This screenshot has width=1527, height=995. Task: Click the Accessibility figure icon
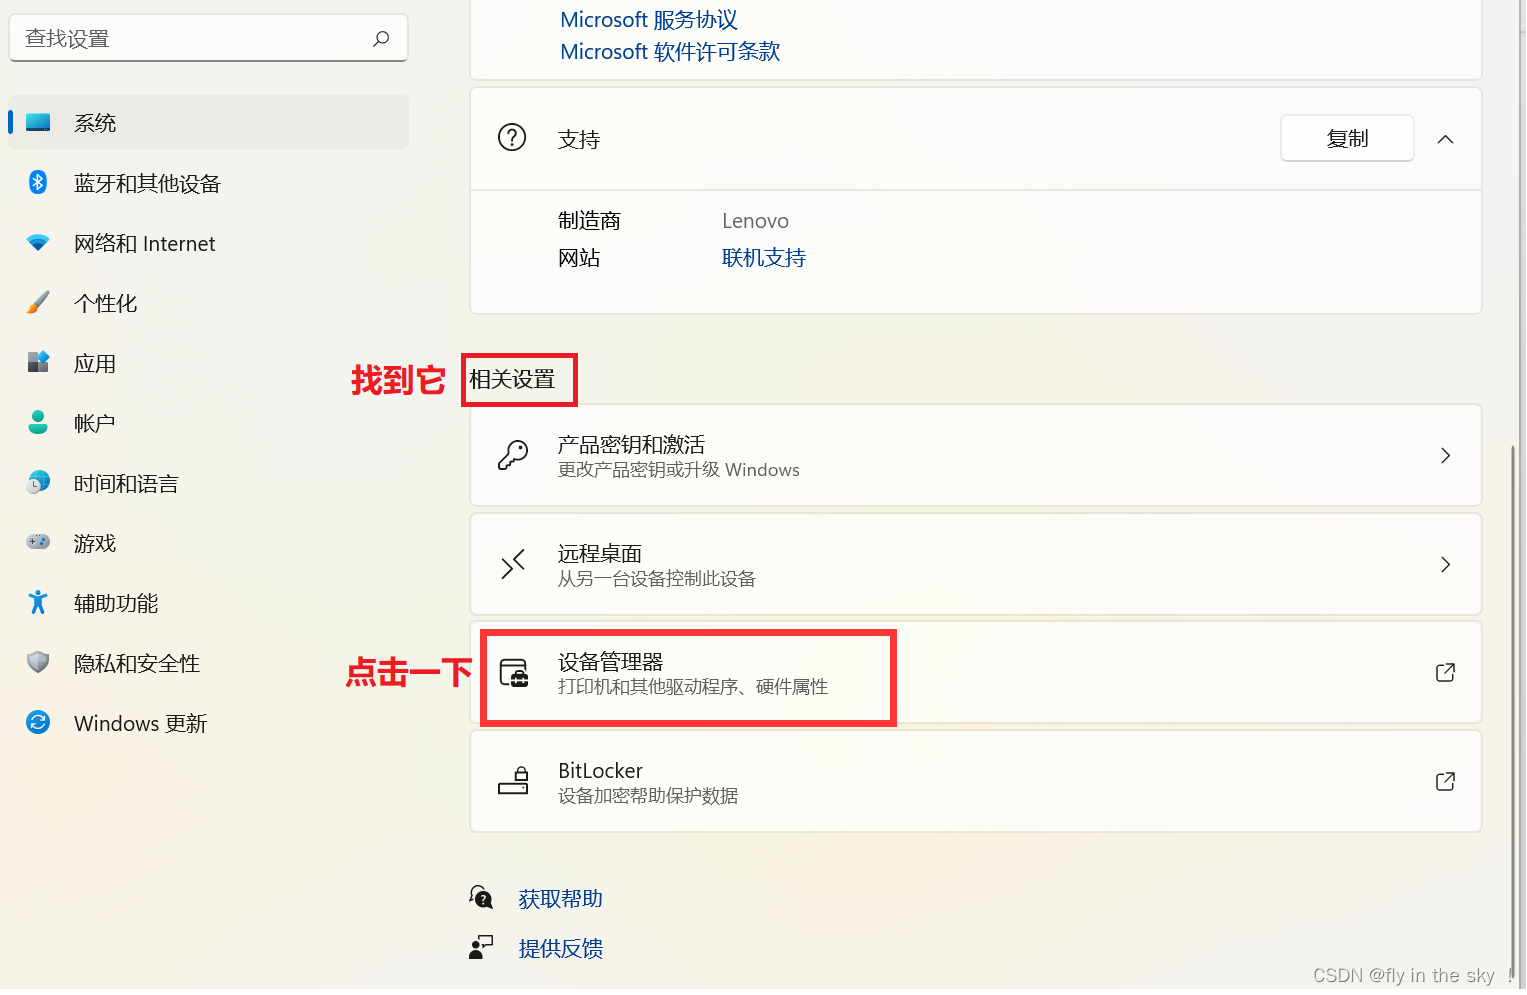click(x=38, y=602)
